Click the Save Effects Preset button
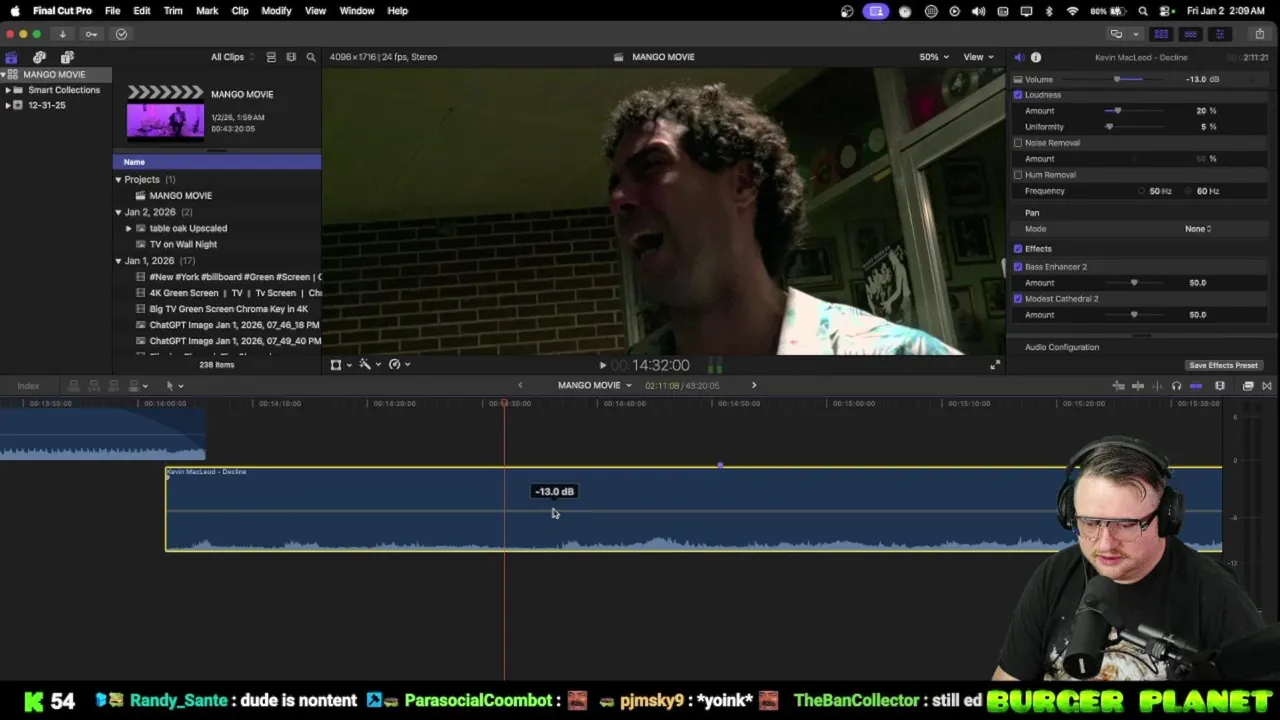 click(1223, 365)
